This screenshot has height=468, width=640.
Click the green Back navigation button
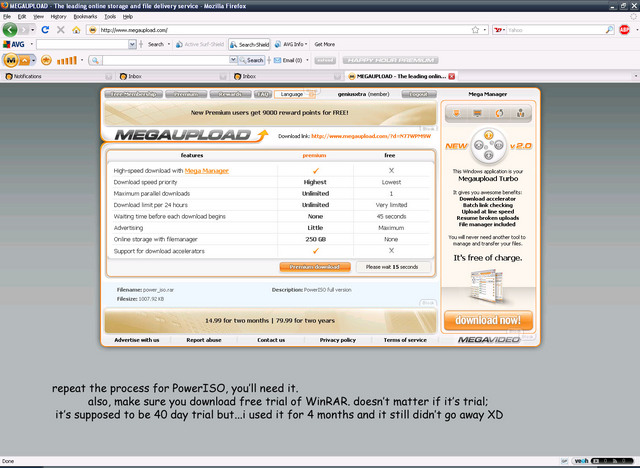[10, 30]
